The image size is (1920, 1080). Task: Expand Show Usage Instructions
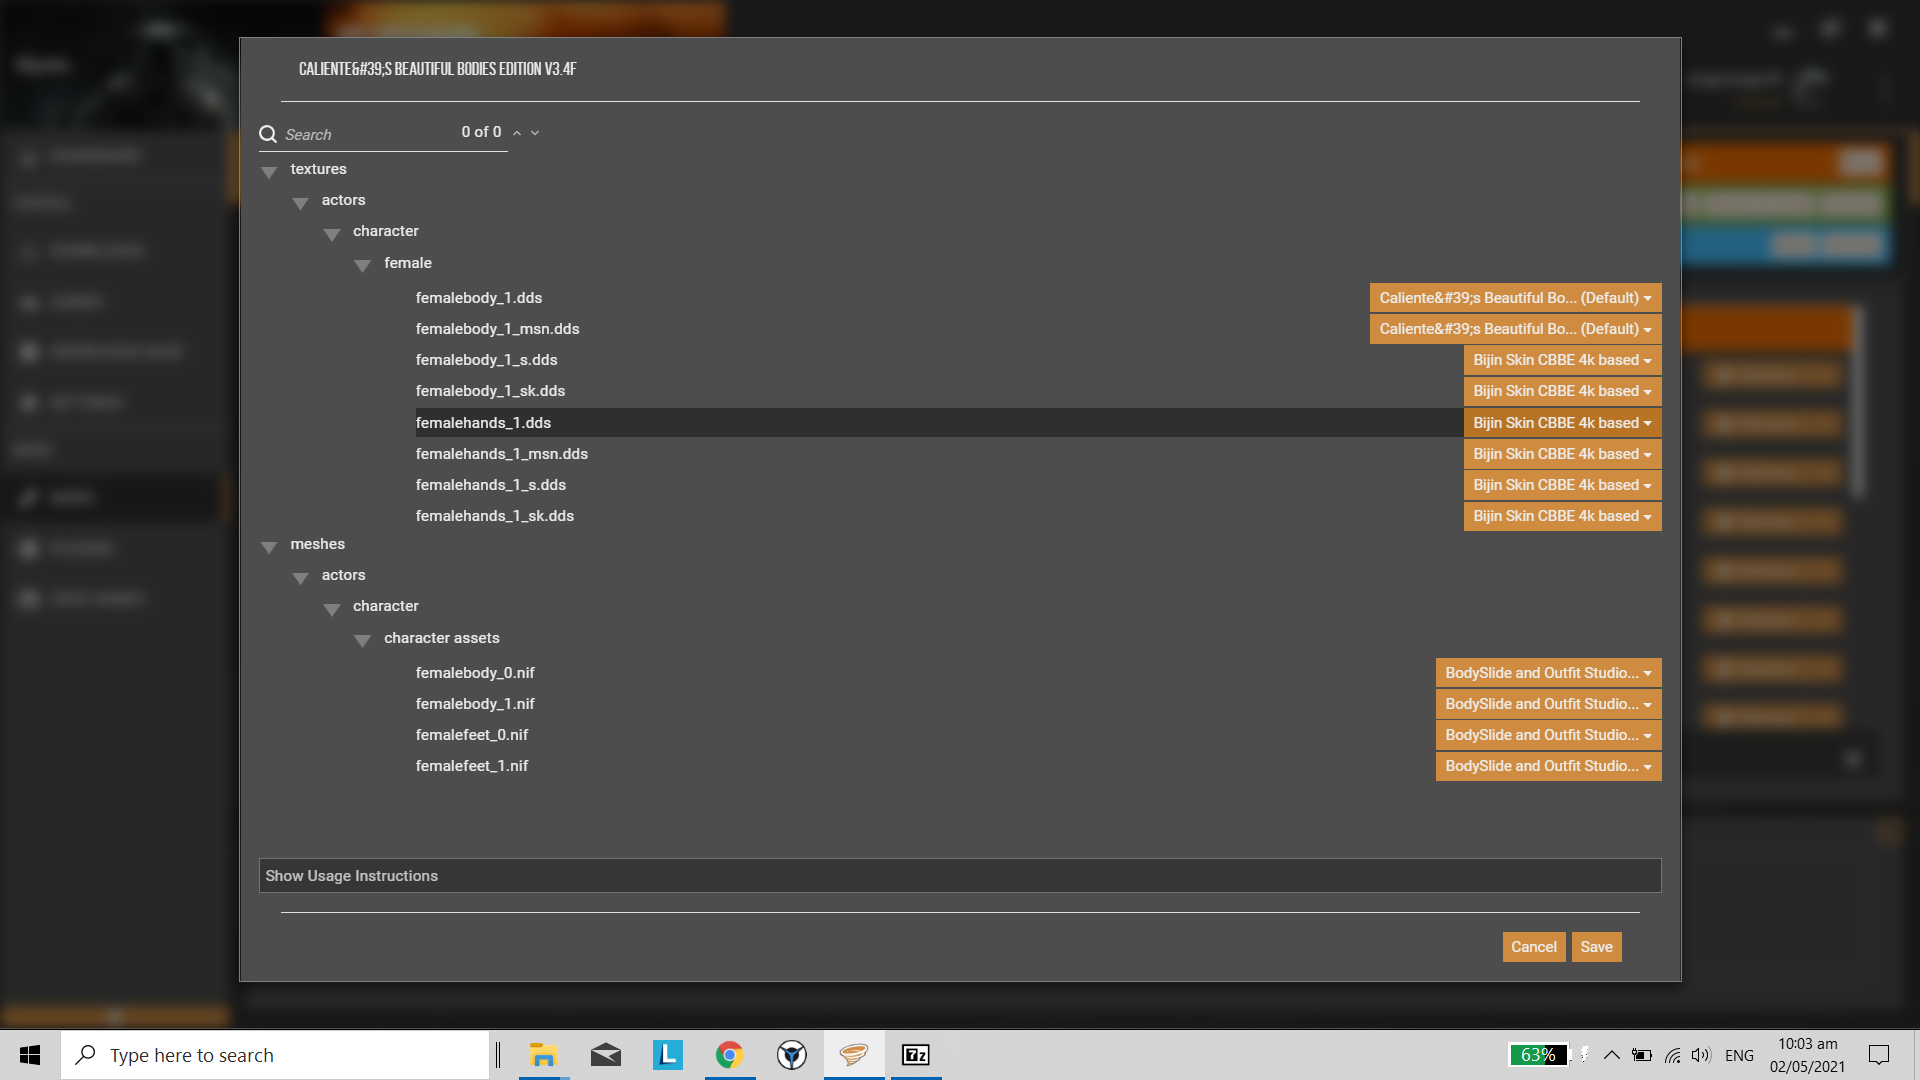[x=960, y=876]
